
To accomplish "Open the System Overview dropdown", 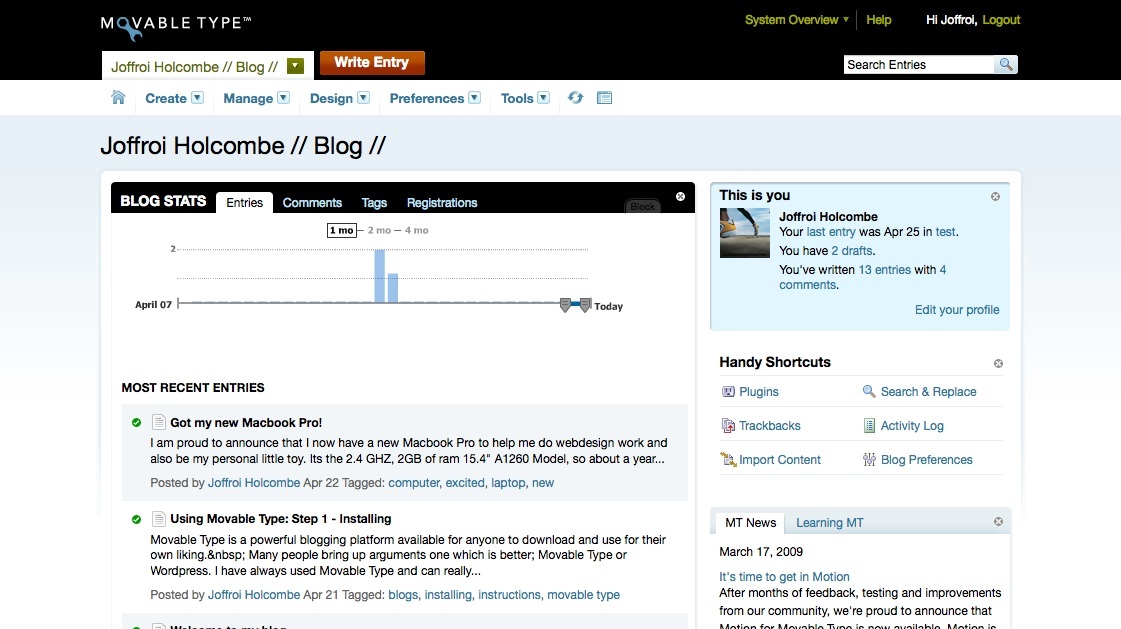I will coord(796,20).
